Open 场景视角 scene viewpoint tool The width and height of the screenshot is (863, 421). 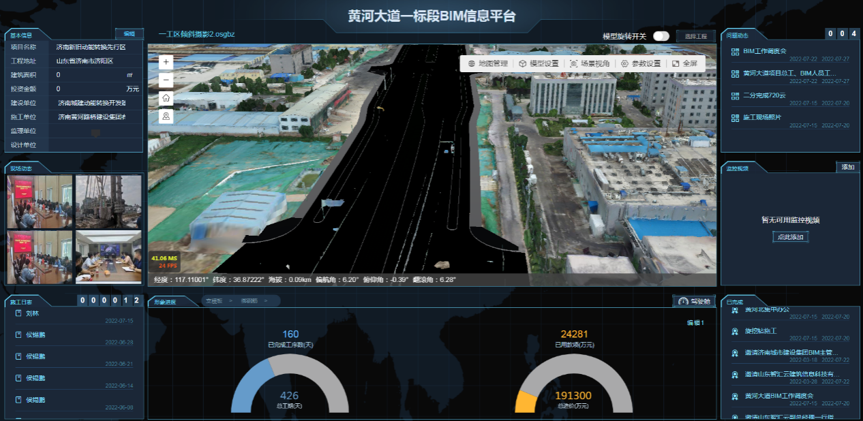click(589, 63)
